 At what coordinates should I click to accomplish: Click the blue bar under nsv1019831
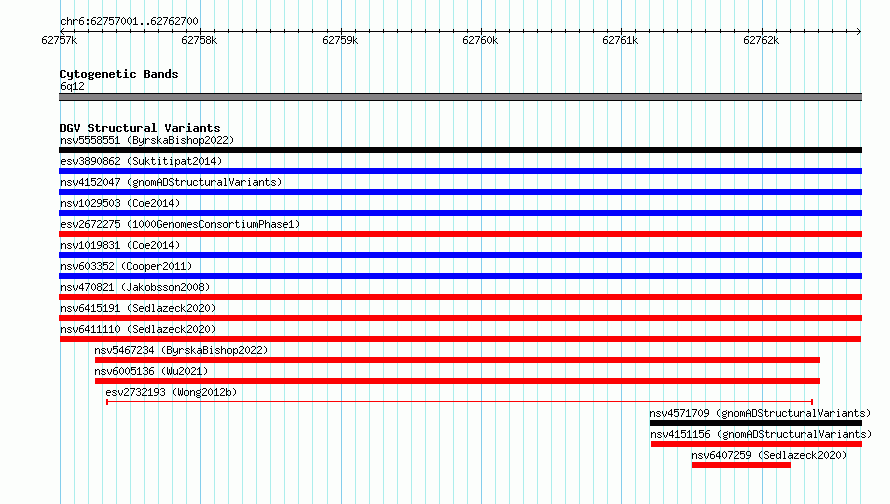coord(460,255)
